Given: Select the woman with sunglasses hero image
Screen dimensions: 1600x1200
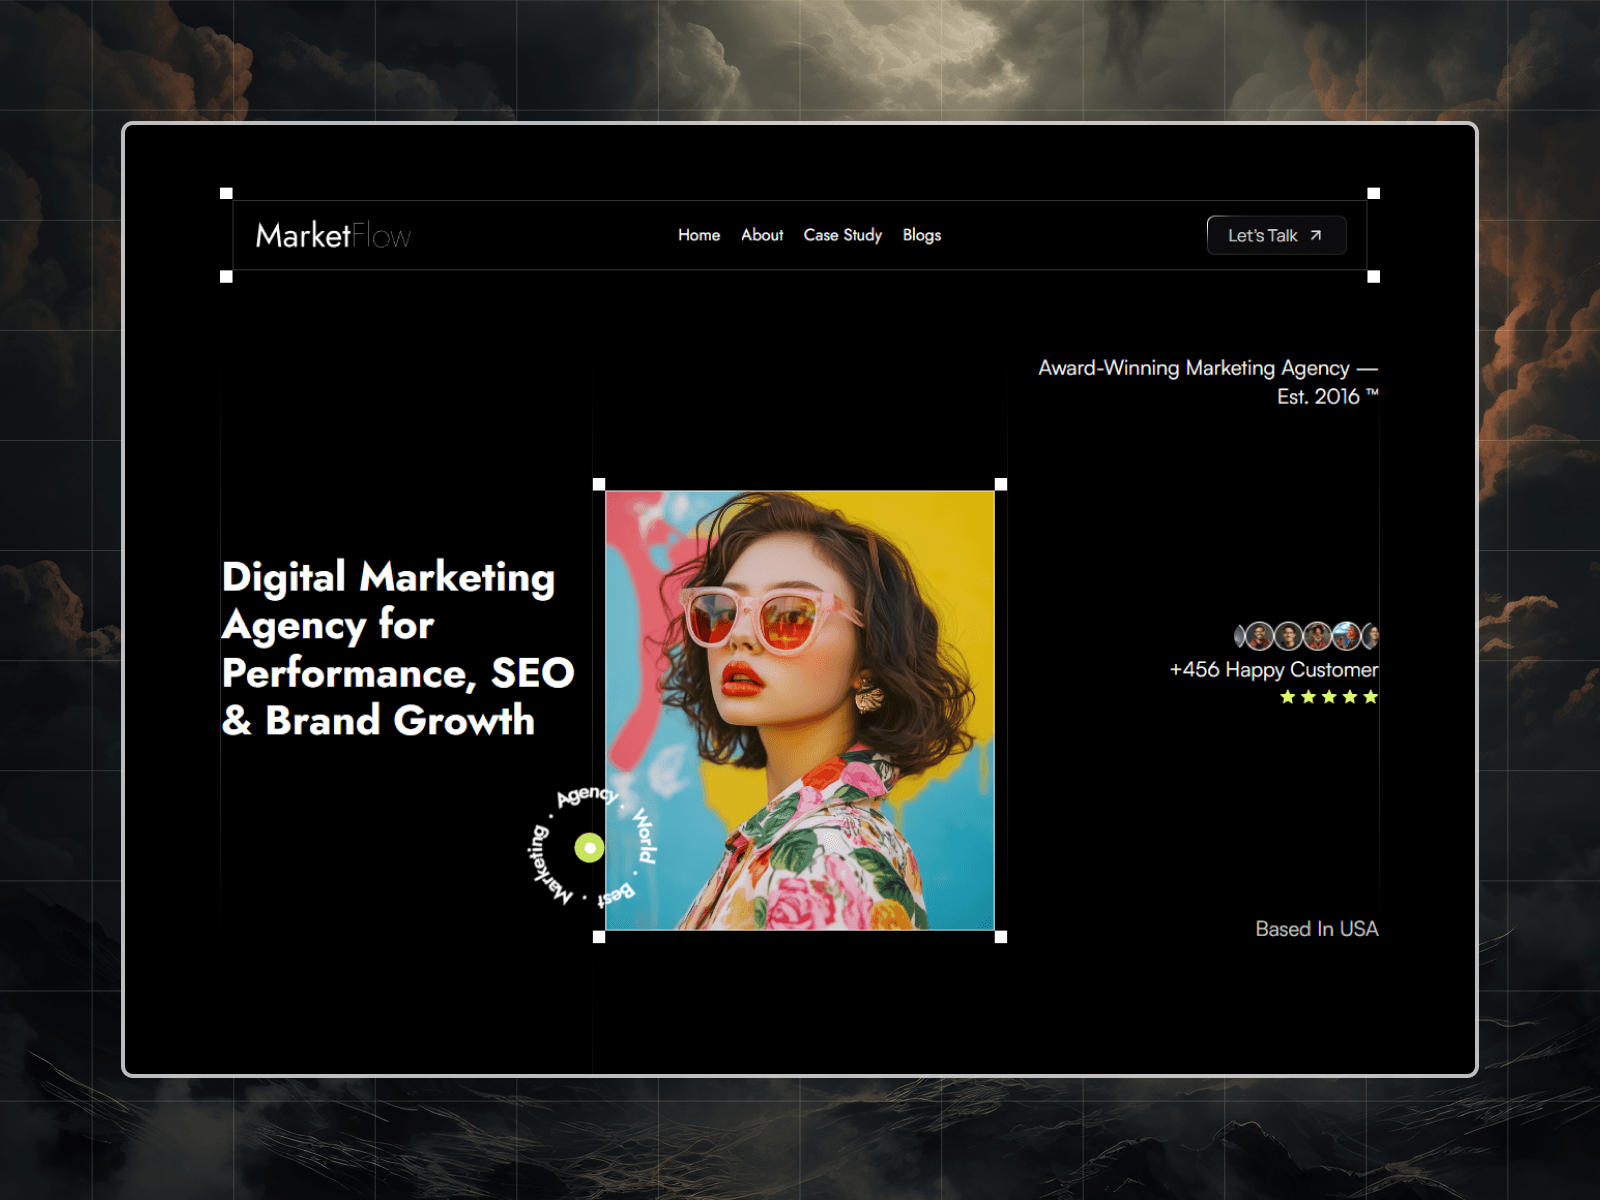Looking at the screenshot, I should (x=800, y=710).
